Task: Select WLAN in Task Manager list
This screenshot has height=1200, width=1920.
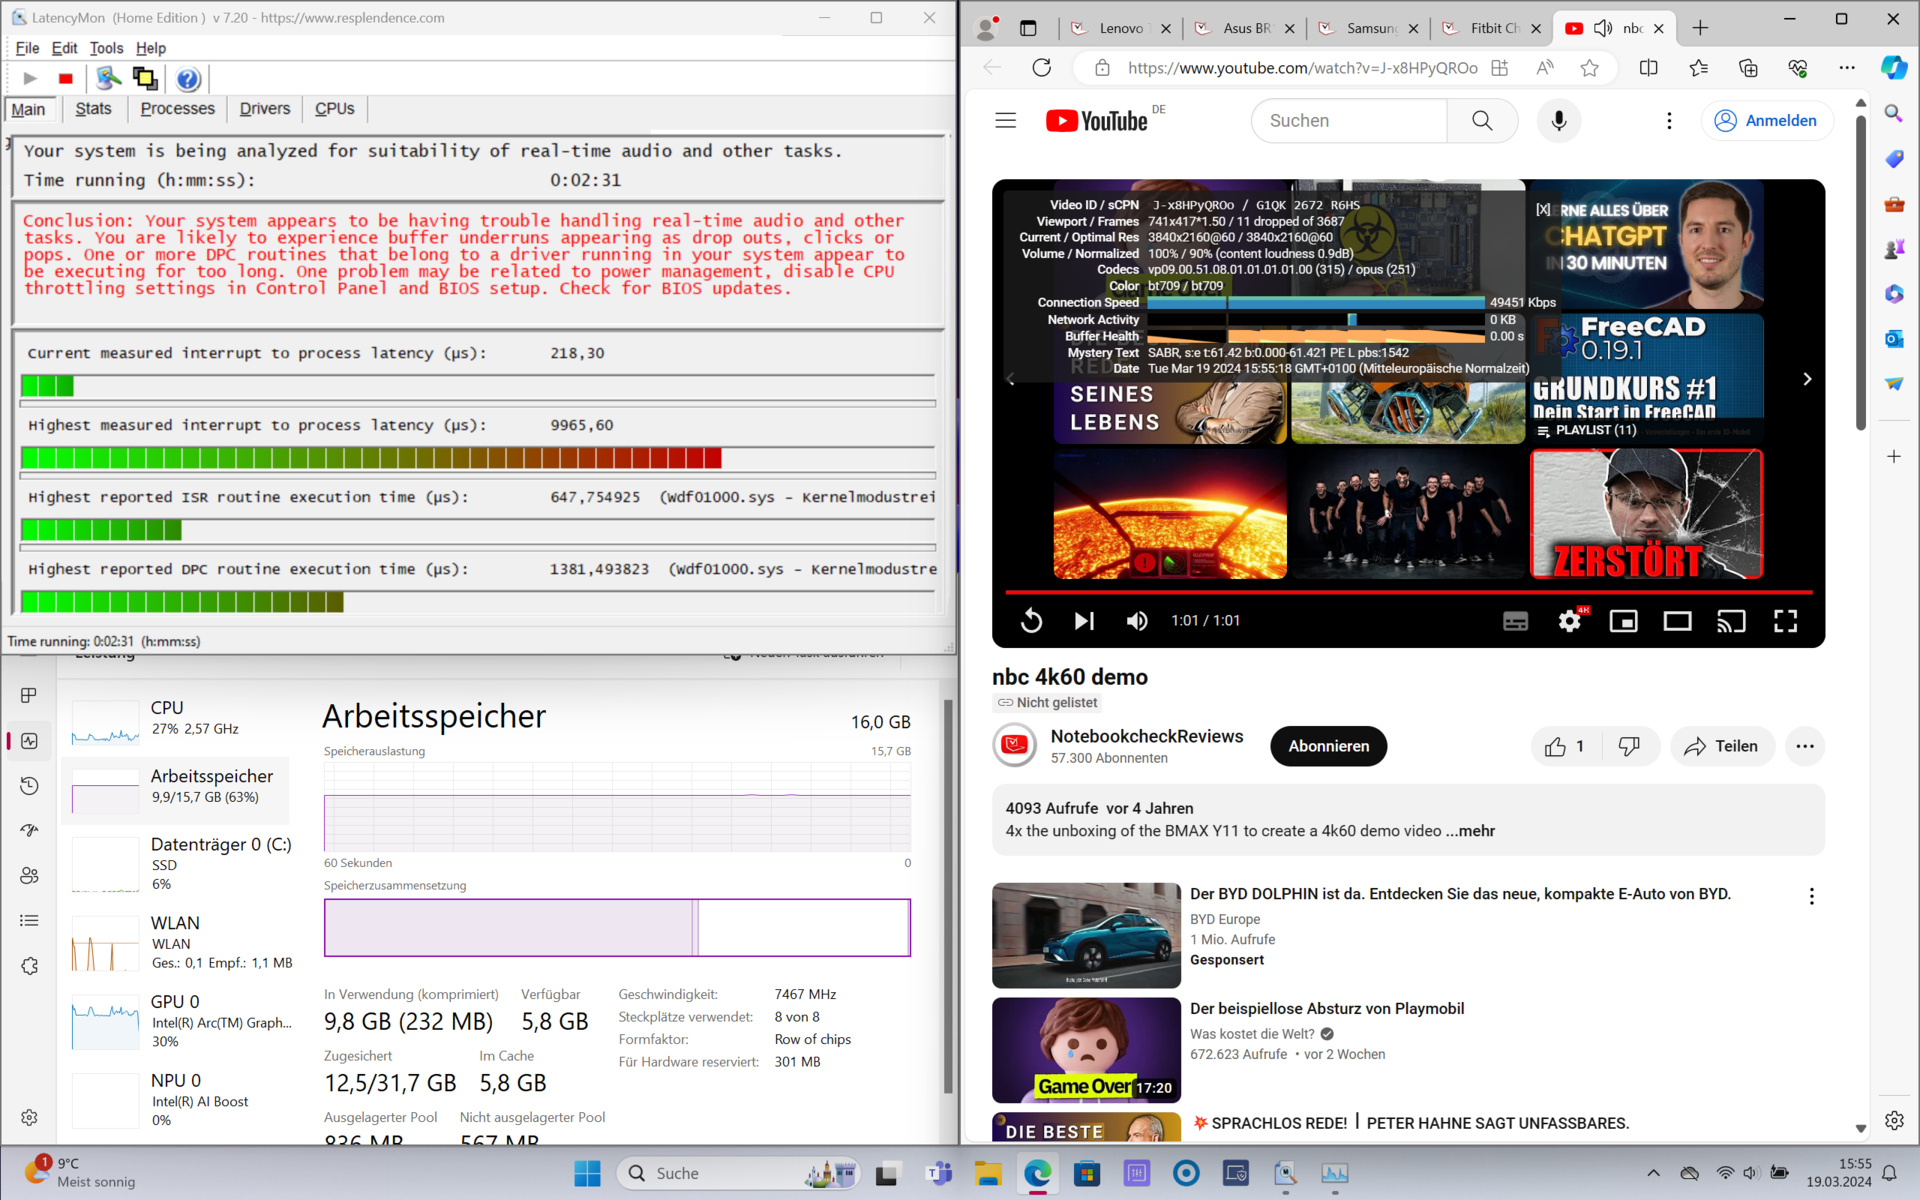Action: click(x=176, y=942)
